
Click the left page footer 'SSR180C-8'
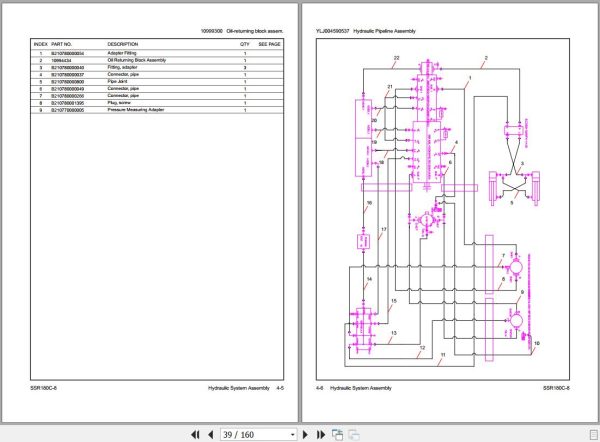click(x=43, y=388)
